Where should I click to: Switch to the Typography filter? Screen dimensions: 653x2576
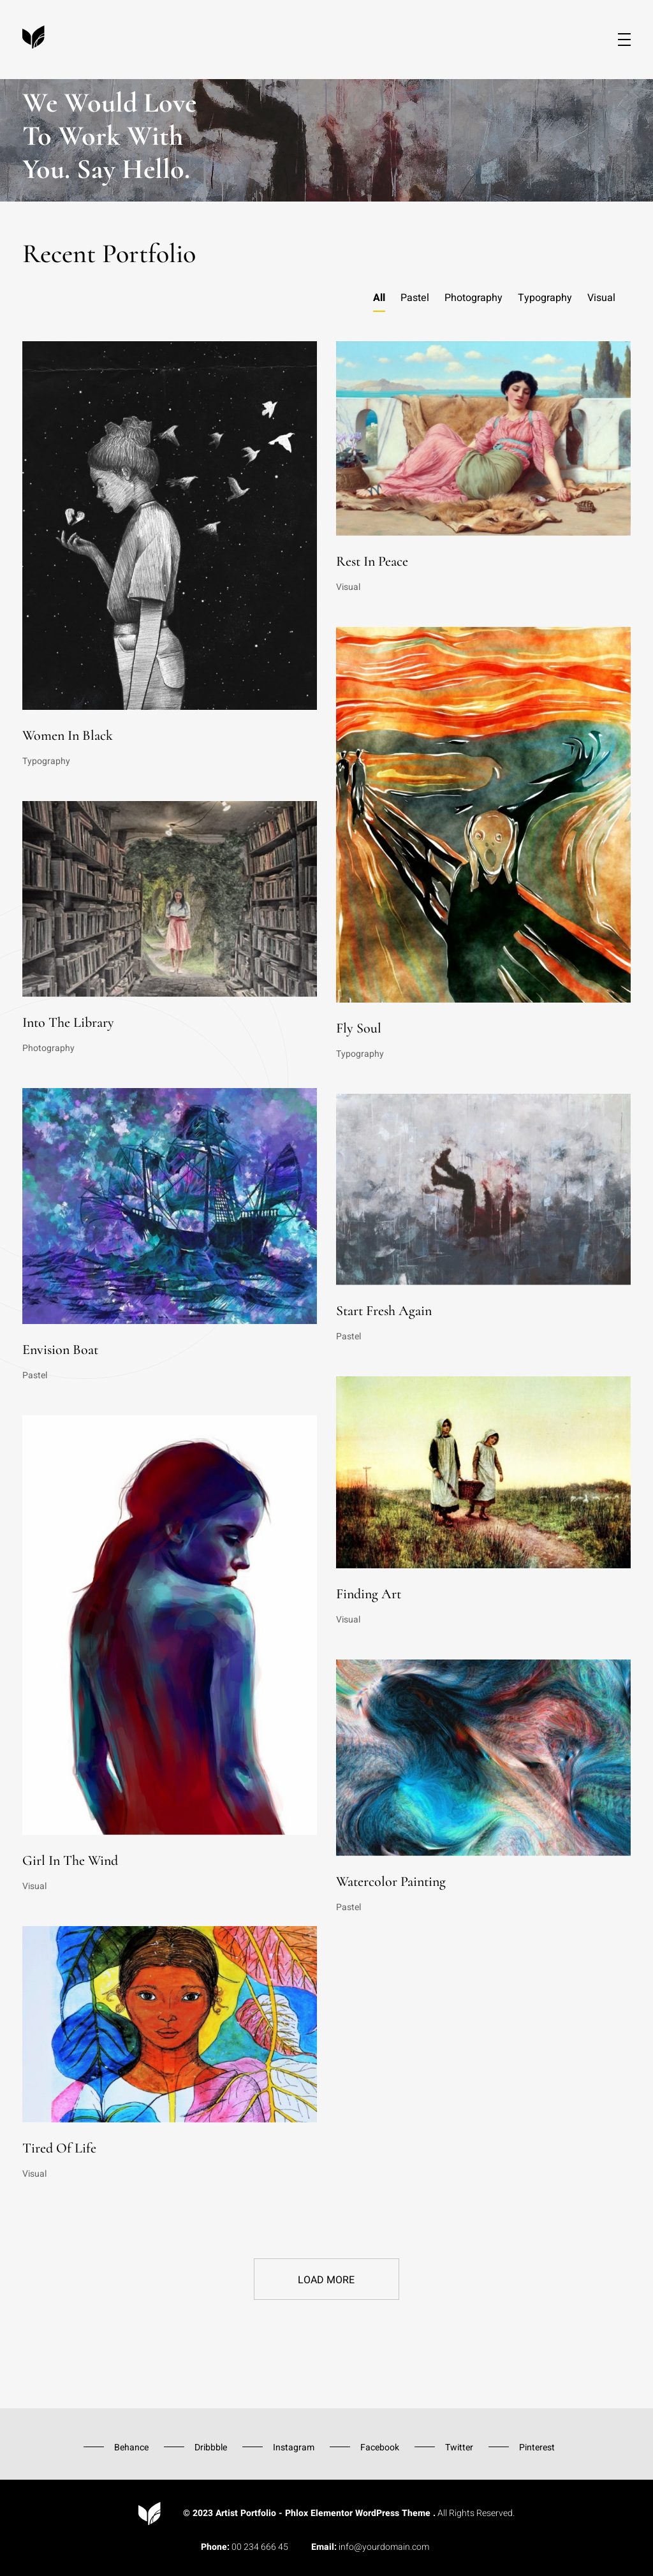(x=544, y=298)
